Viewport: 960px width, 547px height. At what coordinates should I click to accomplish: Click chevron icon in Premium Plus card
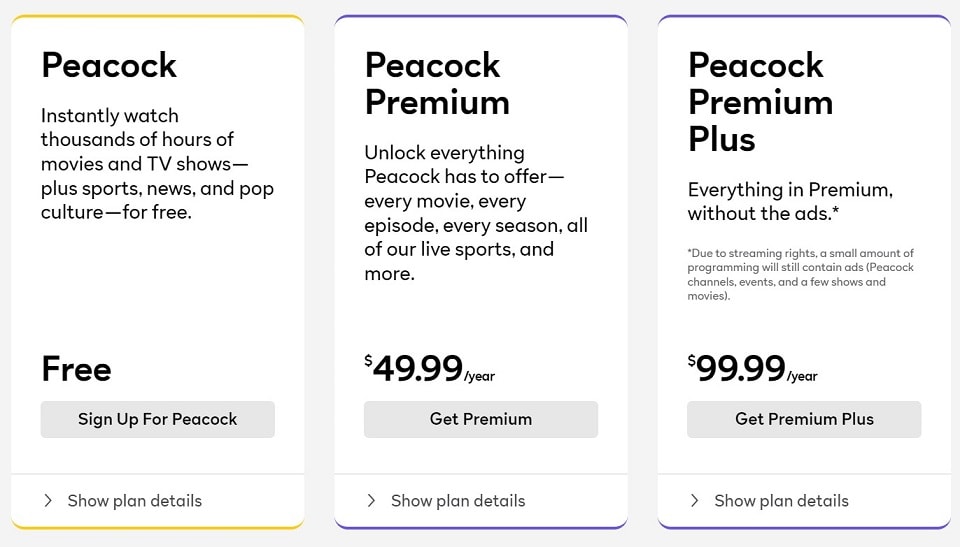point(695,500)
